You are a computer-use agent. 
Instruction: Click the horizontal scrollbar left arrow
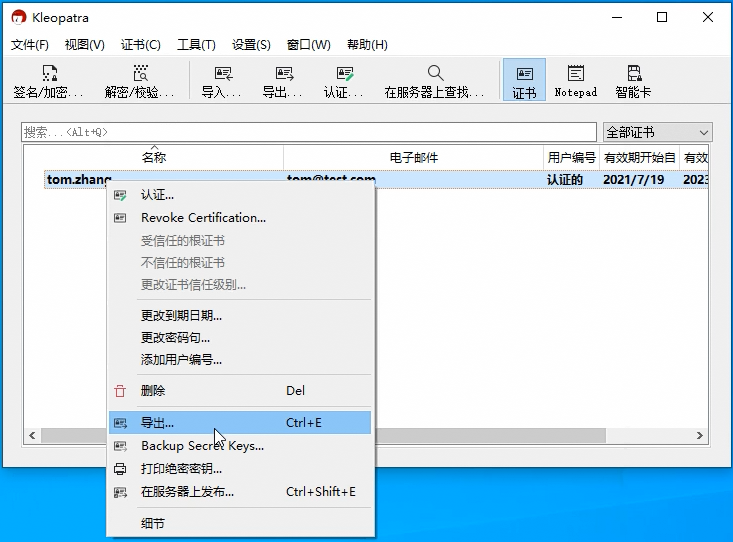click(x=32, y=435)
